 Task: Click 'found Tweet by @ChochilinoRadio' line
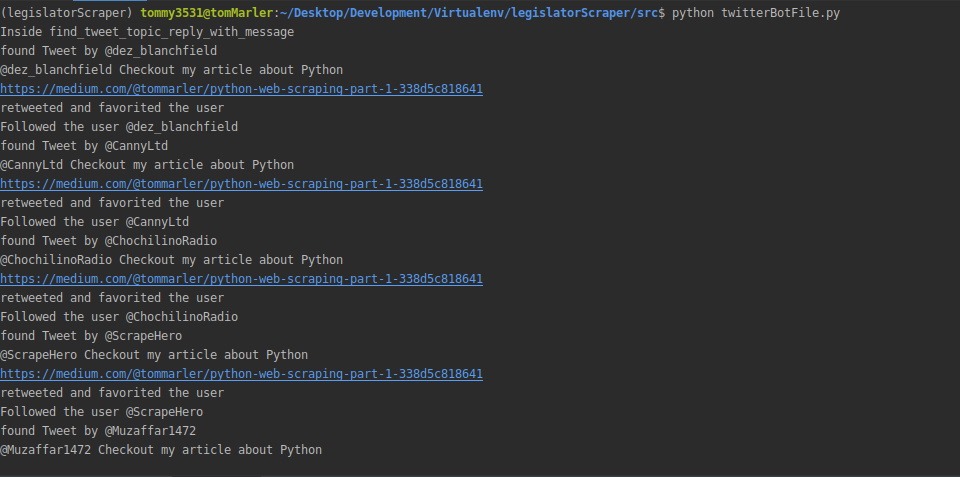click(x=108, y=241)
